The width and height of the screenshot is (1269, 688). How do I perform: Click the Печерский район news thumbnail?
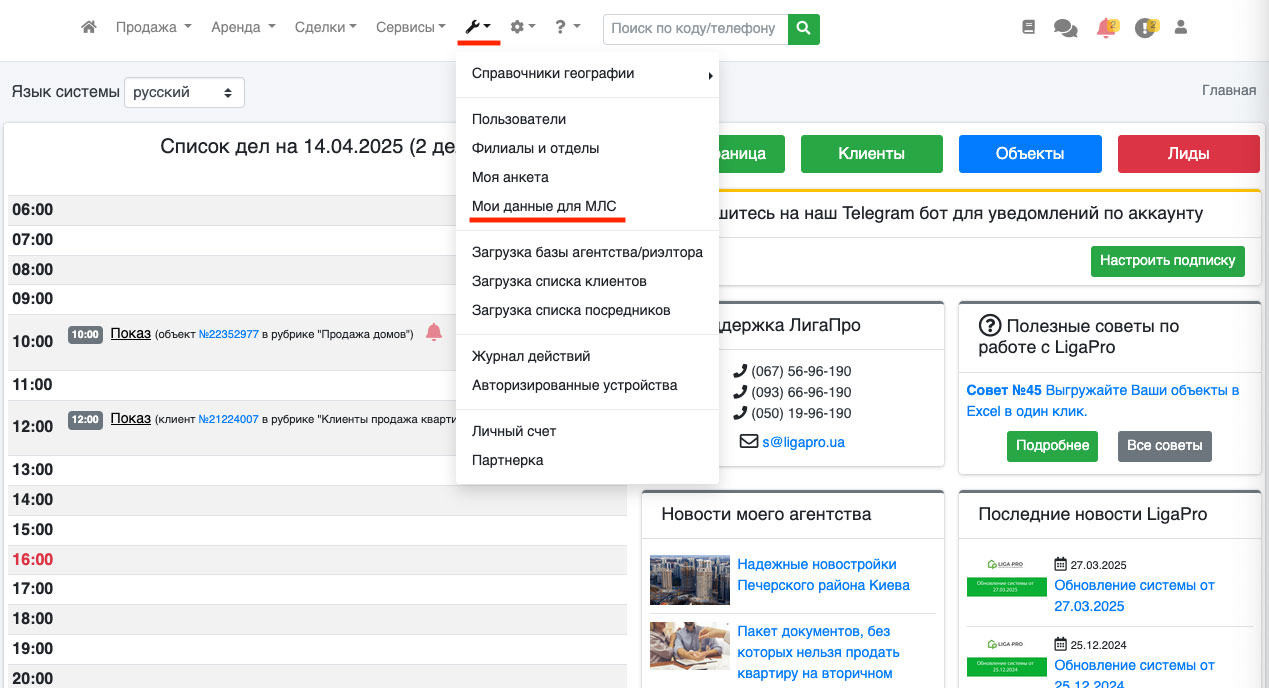point(689,580)
